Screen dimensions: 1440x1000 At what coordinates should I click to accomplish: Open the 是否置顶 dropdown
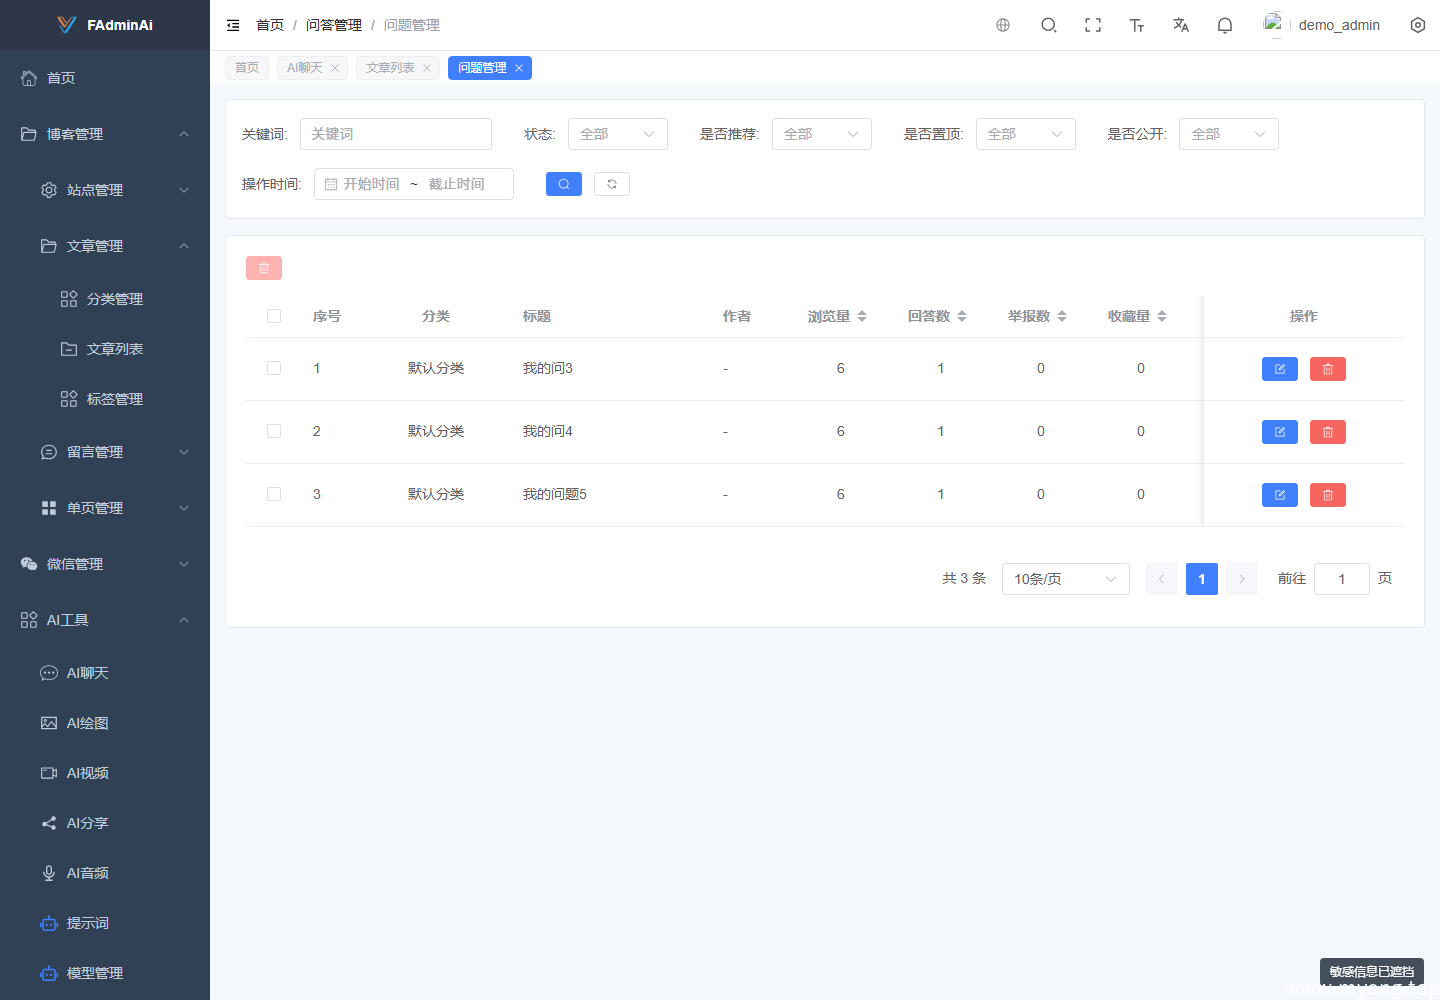tap(1026, 134)
